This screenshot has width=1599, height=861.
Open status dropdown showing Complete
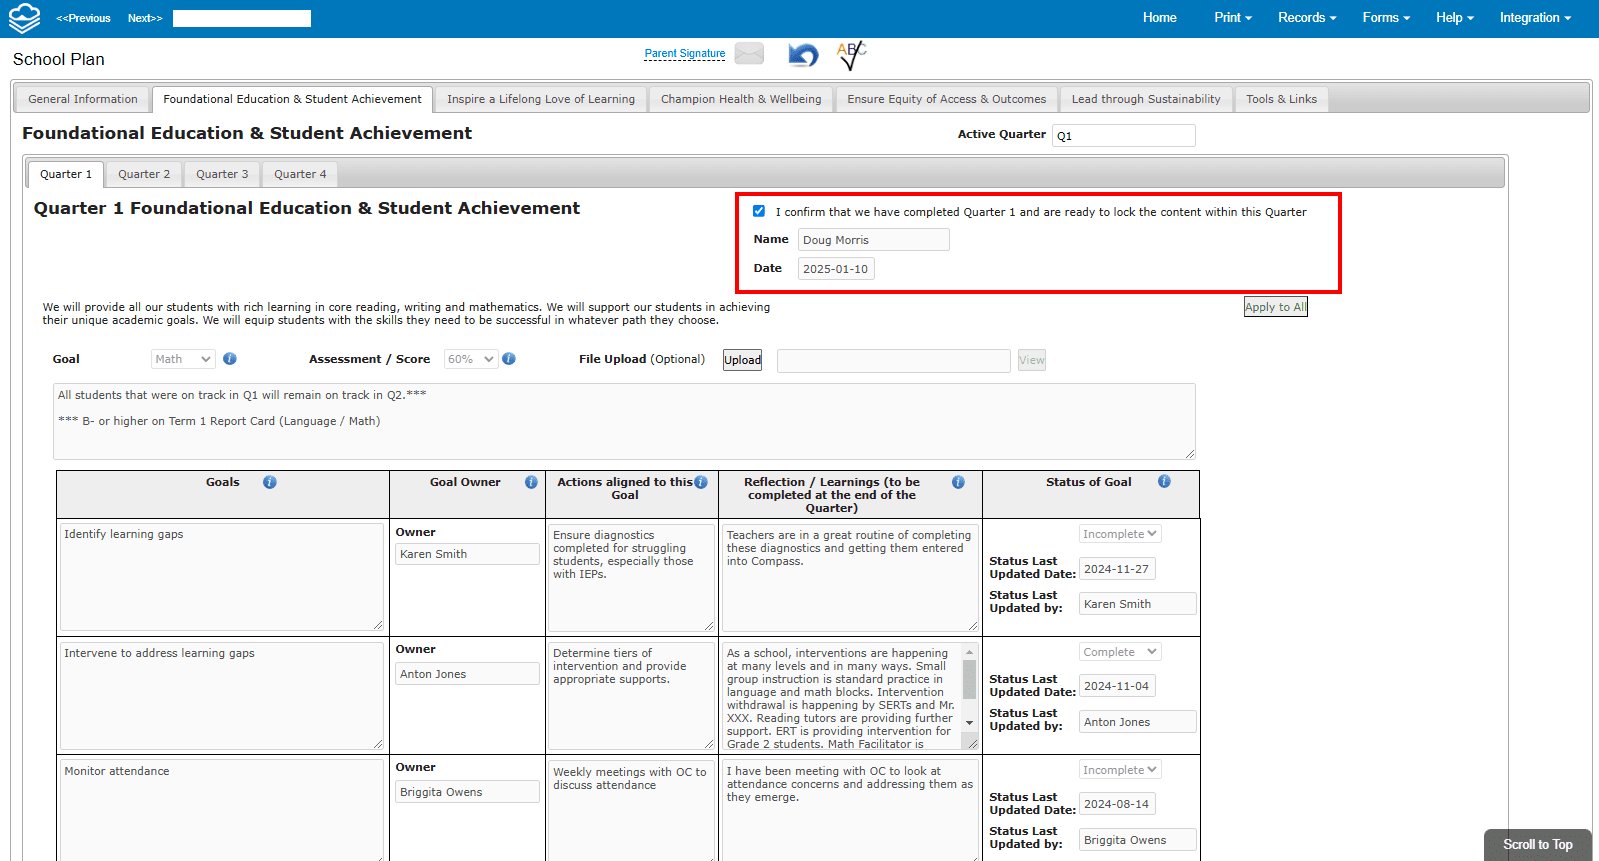tap(1120, 652)
